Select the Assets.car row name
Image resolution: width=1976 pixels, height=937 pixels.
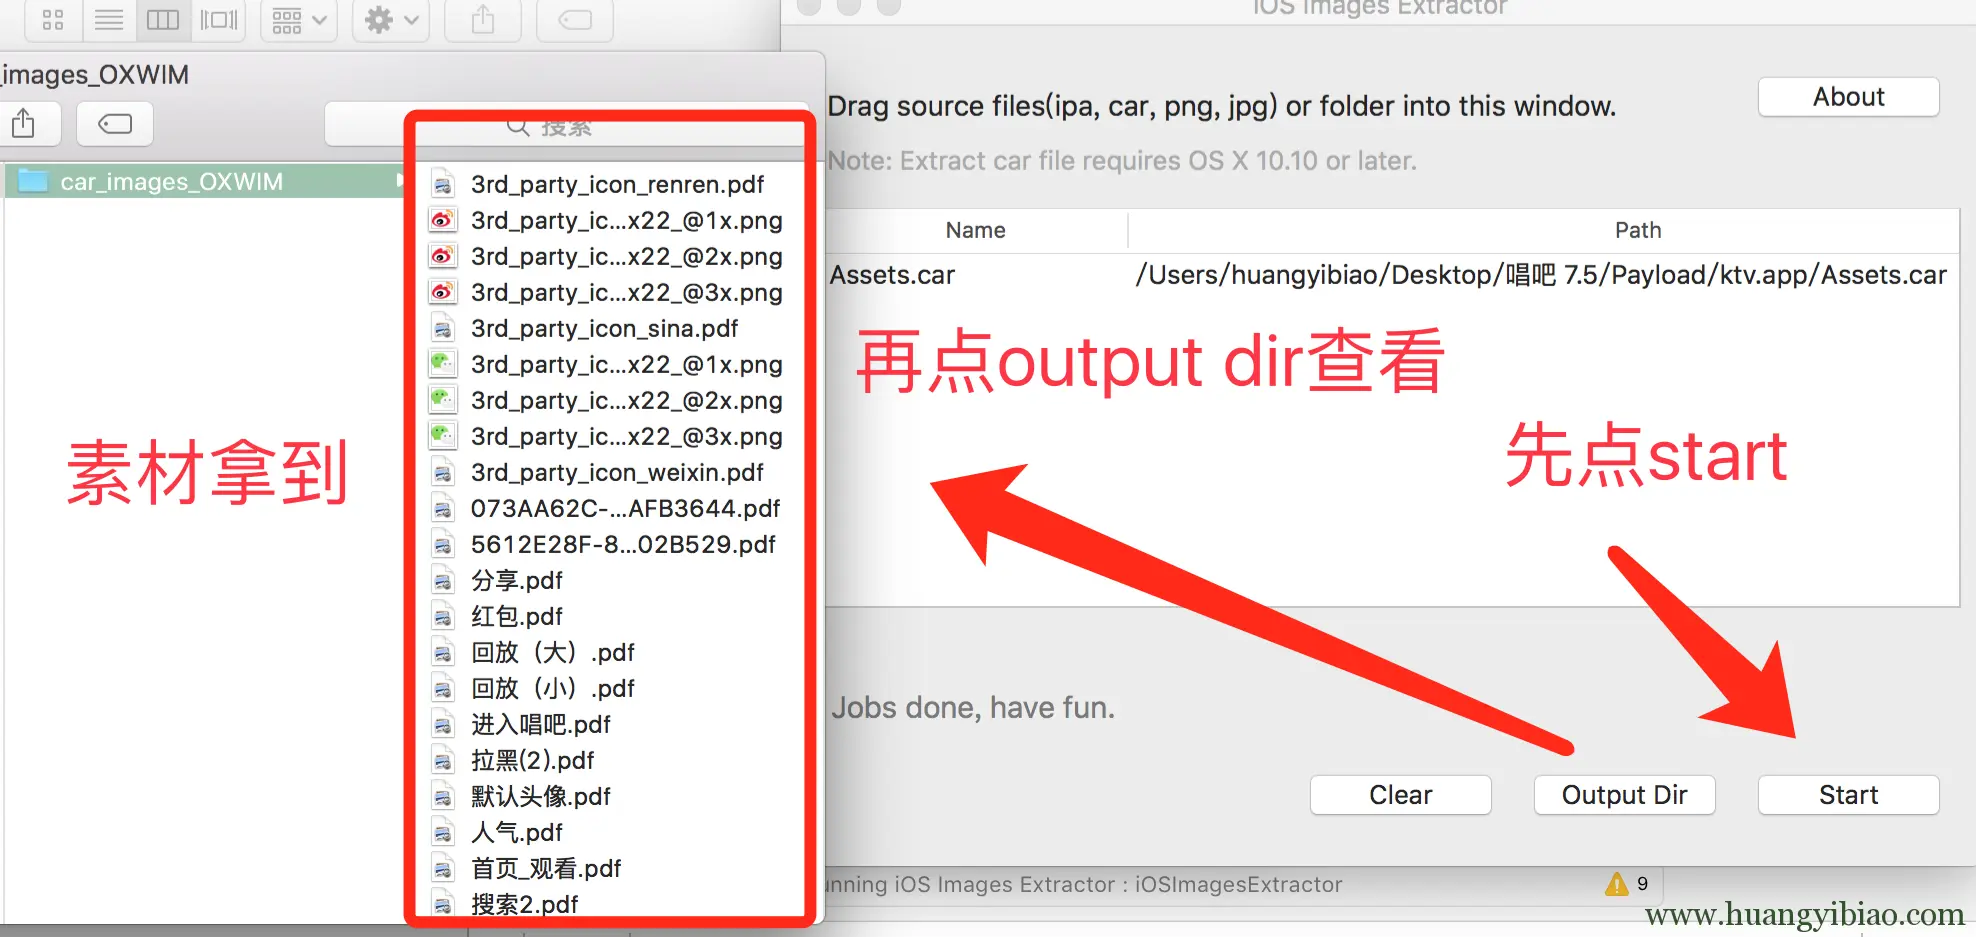[892, 275]
